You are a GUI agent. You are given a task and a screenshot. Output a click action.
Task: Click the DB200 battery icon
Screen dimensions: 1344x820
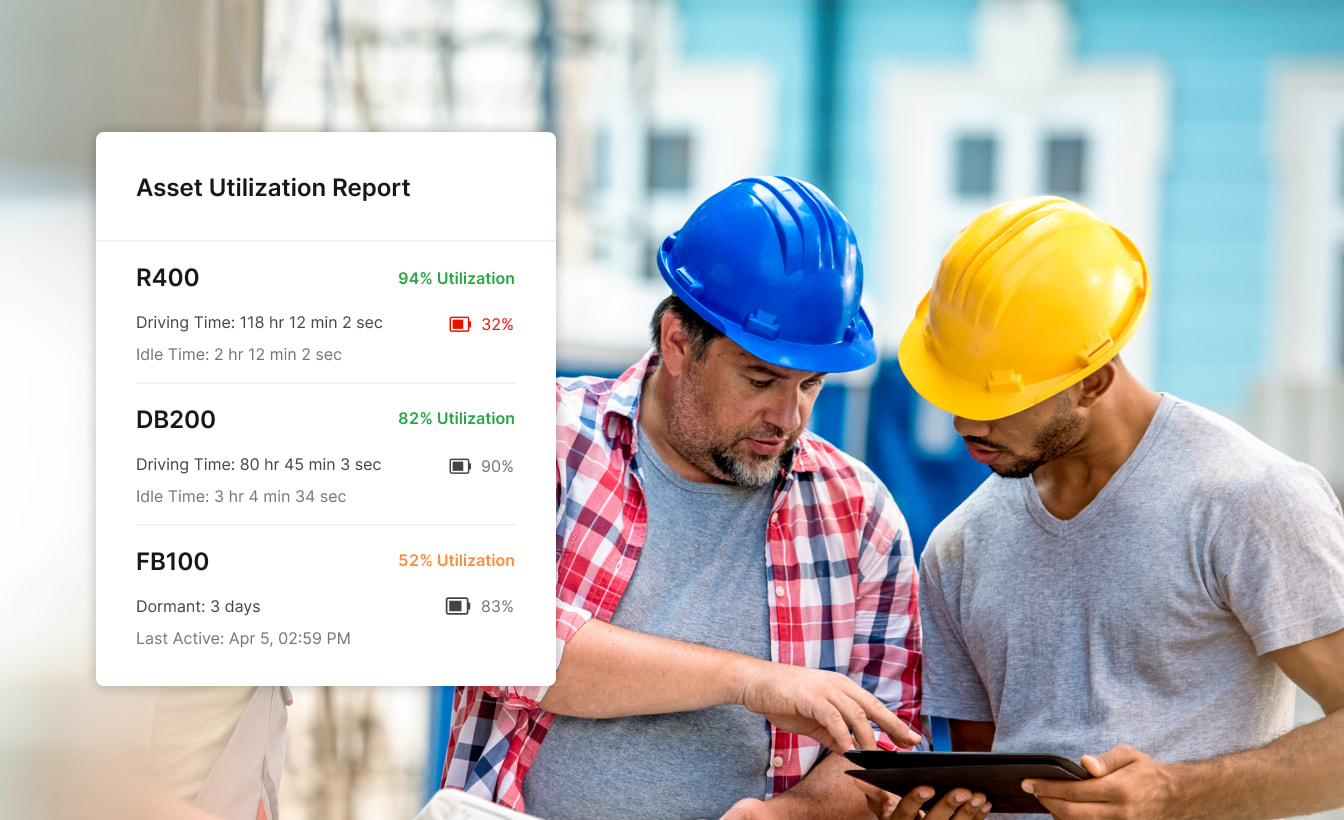(x=460, y=466)
